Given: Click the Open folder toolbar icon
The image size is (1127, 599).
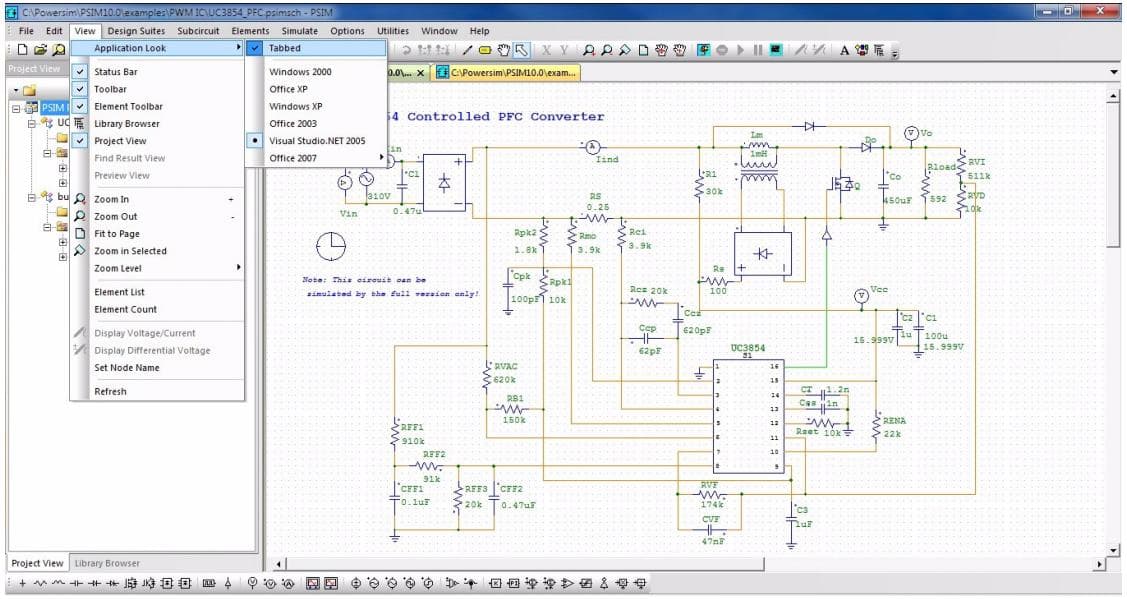Looking at the screenshot, I should pos(40,50).
